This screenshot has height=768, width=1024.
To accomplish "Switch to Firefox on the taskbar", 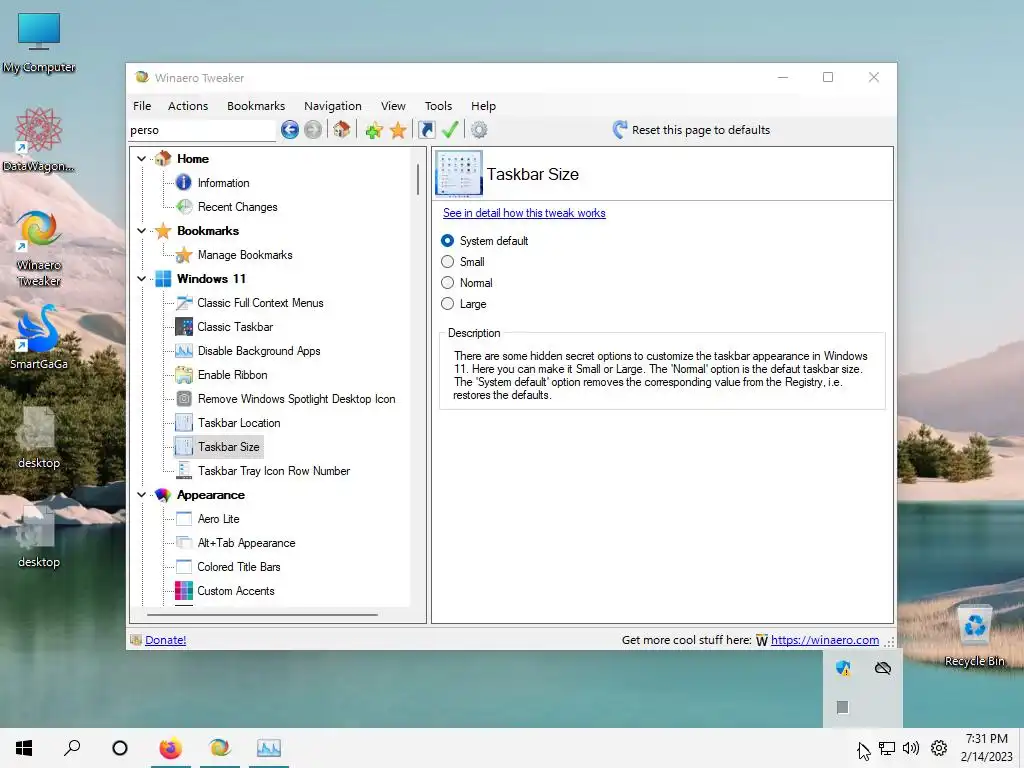I will pyautogui.click(x=170, y=748).
